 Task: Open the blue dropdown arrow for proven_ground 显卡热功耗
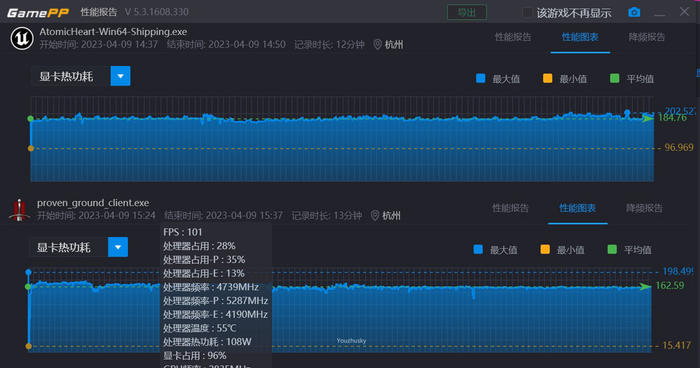click(x=118, y=247)
